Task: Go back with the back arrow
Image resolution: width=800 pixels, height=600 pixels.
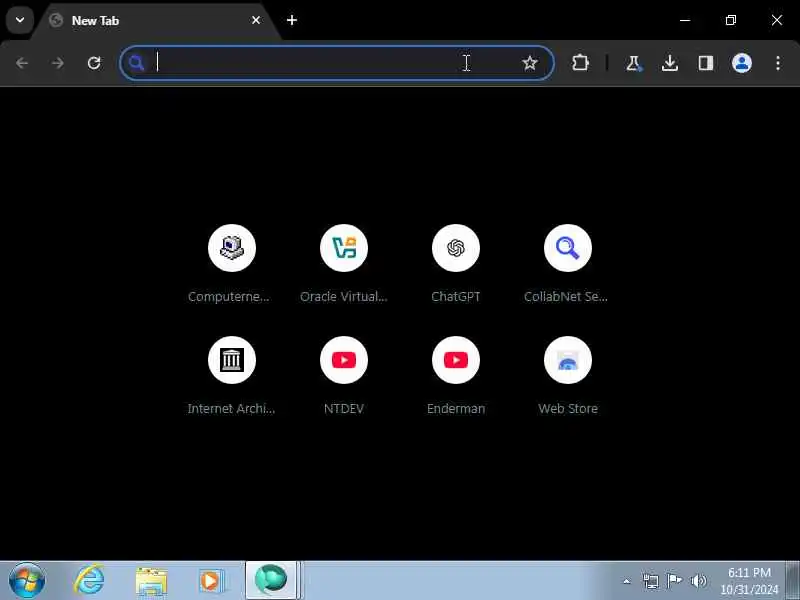Action: [22, 63]
